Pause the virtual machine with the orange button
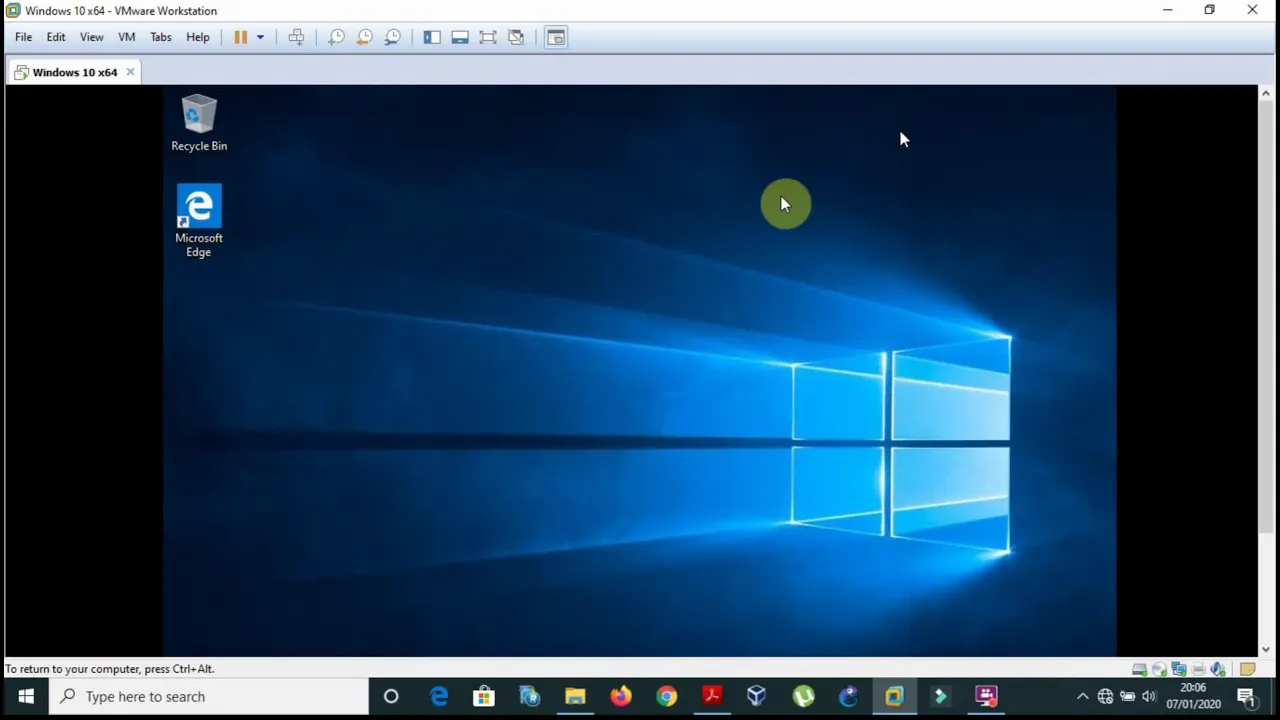Image resolution: width=1280 pixels, height=720 pixels. 241,37
